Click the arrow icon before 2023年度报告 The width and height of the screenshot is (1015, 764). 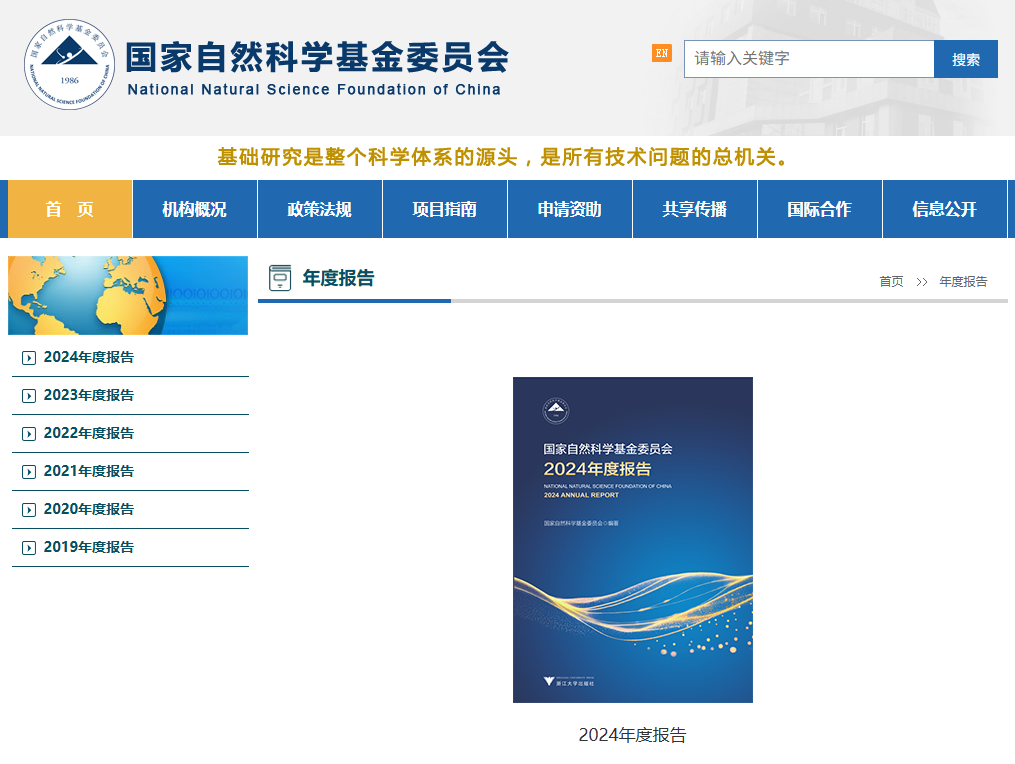pos(28,395)
